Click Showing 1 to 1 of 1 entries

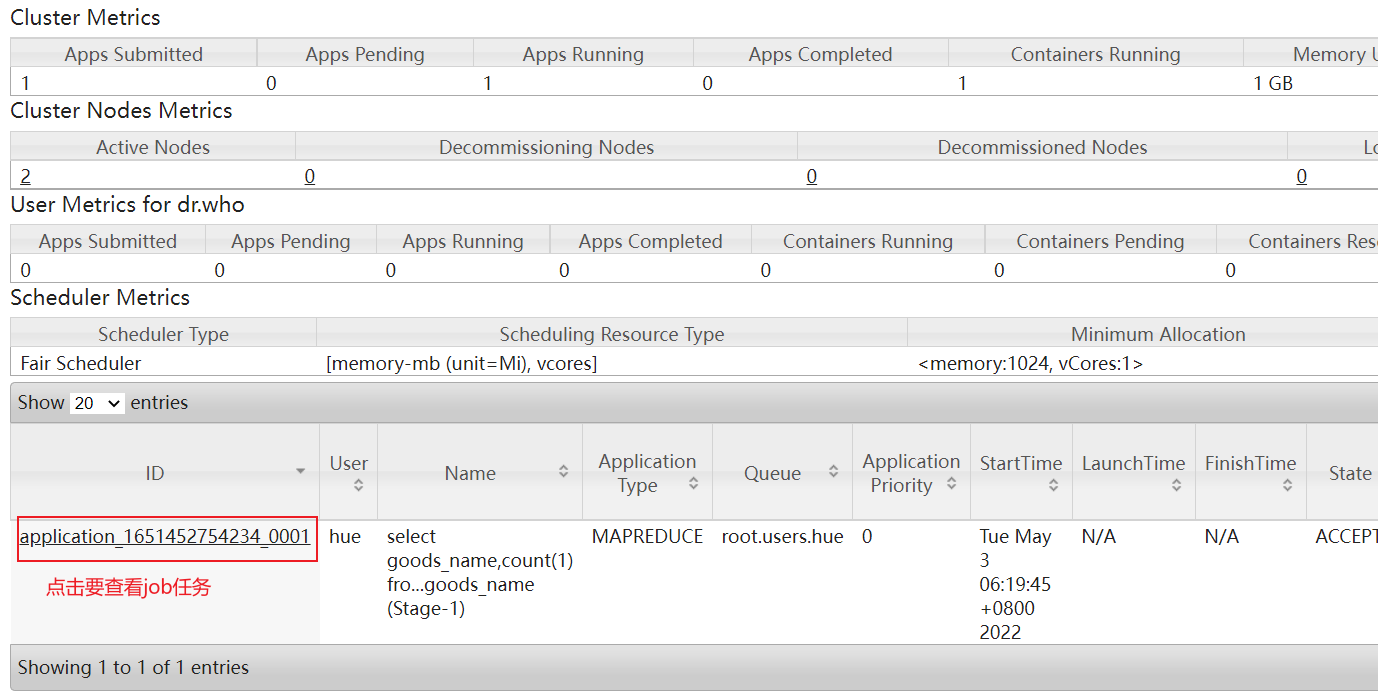click(x=133, y=668)
